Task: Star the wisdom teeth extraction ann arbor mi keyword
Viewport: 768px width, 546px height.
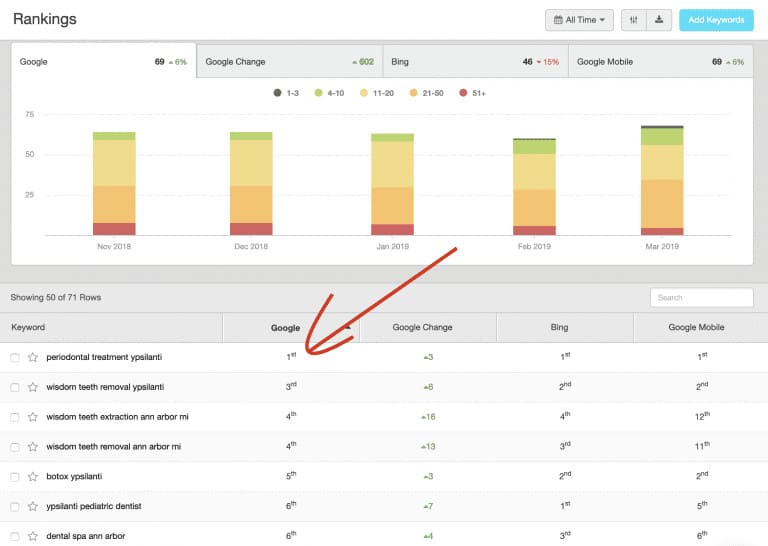Action: coord(33,417)
